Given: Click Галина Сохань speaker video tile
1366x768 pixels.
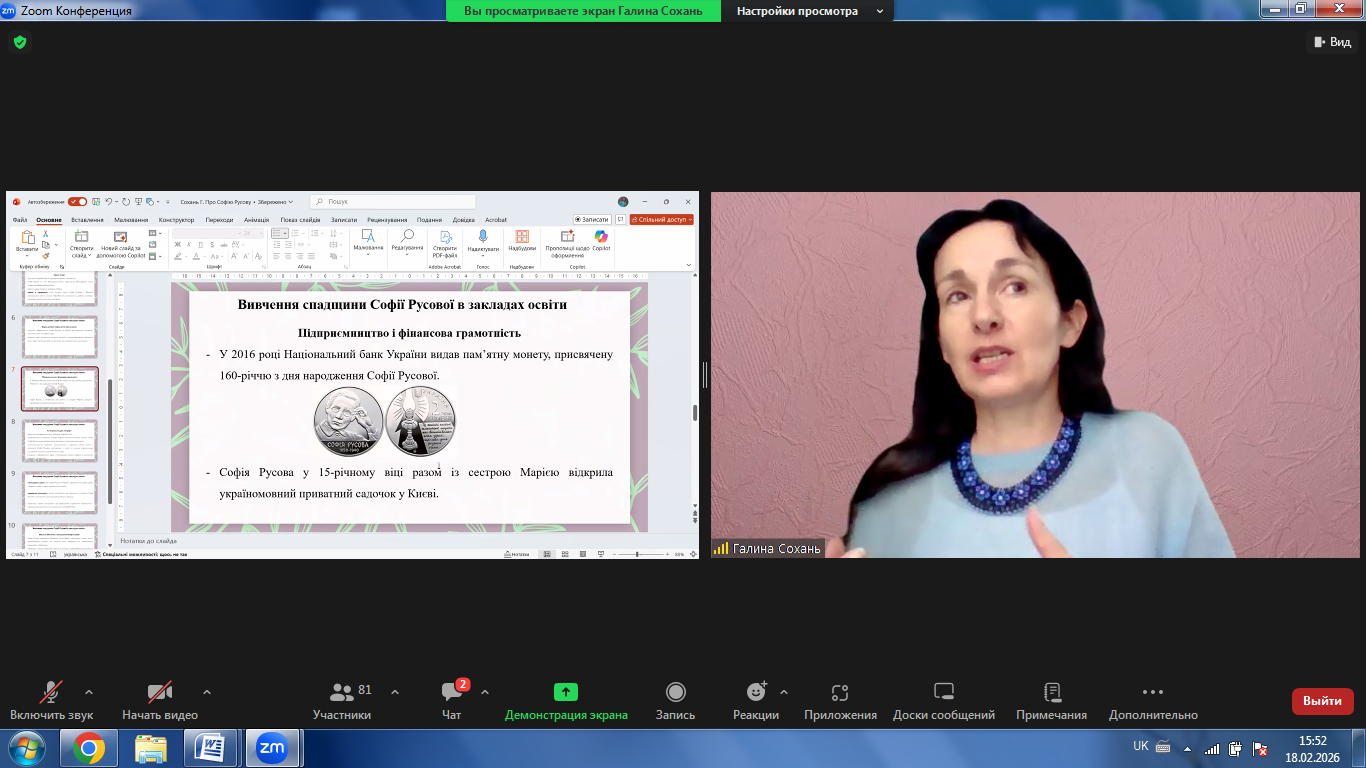Looking at the screenshot, I should (1035, 375).
